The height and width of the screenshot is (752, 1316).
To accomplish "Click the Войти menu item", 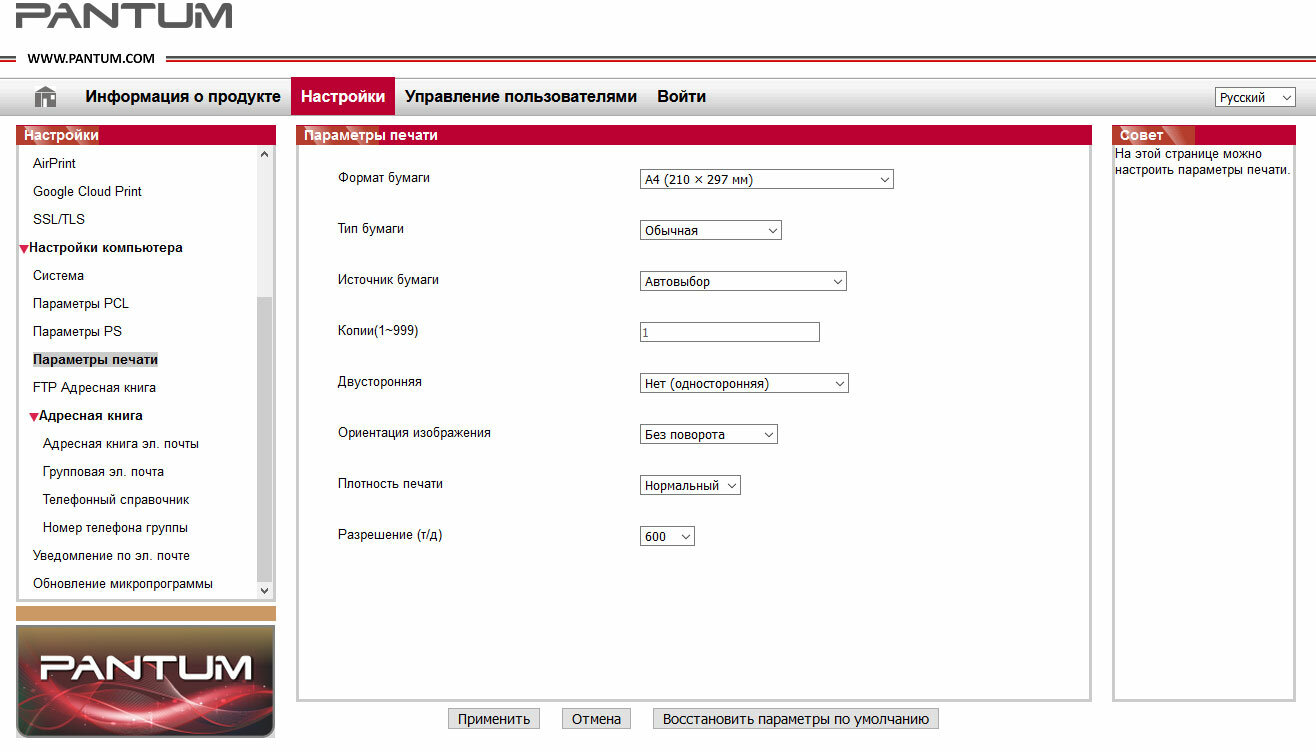I will click(x=681, y=97).
